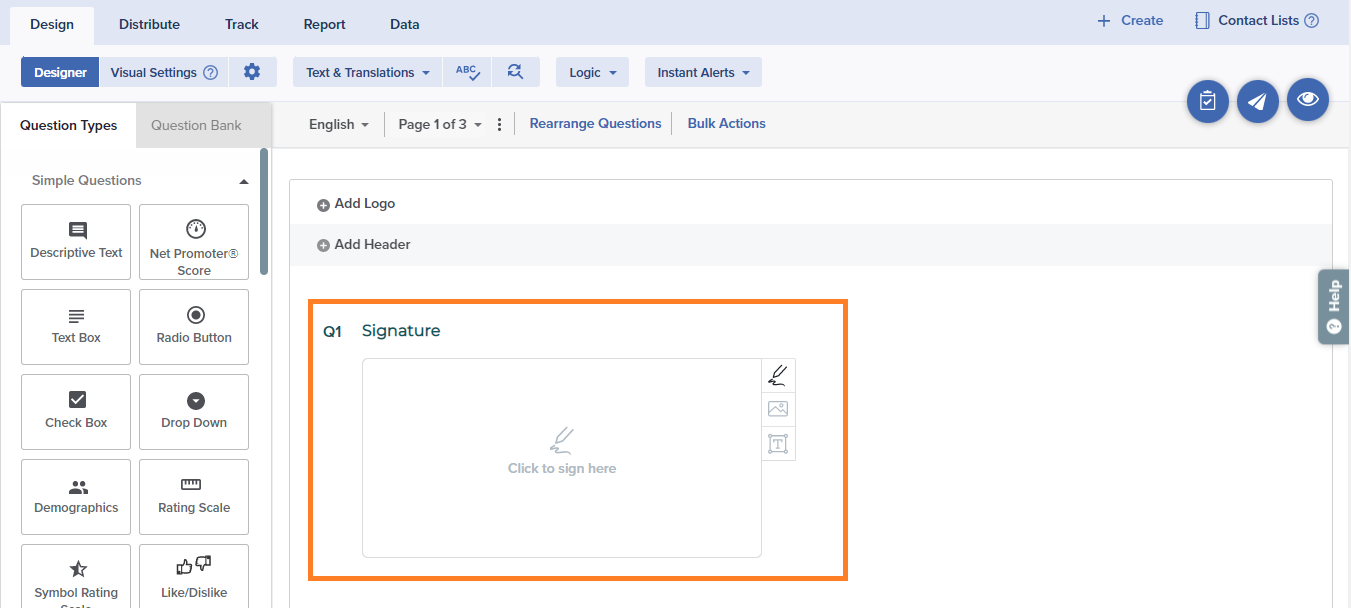Click the Add Logo button
The width and height of the screenshot is (1351, 608).
[356, 204]
